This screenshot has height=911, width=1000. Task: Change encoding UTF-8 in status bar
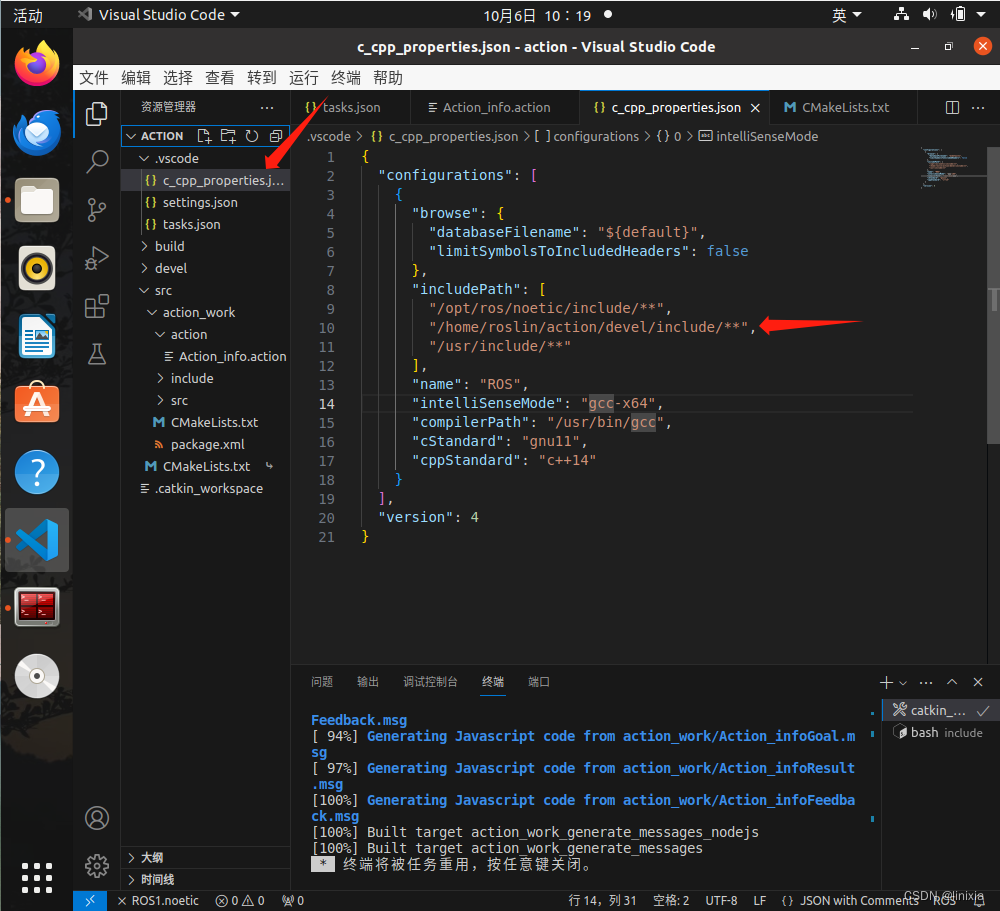[721, 901]
